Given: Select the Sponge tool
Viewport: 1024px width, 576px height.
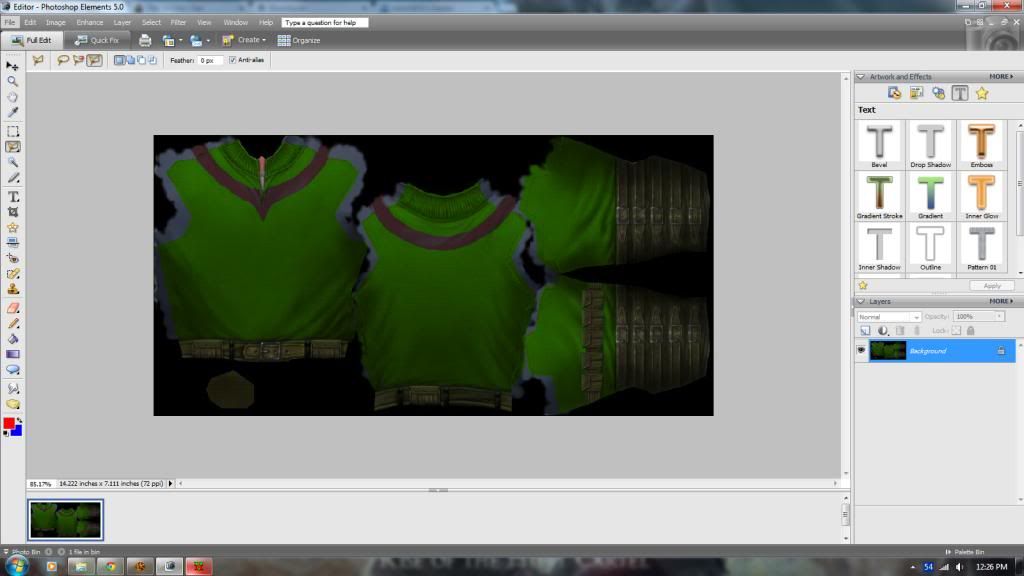Looking at the screenshot, I should pos(12,404).
